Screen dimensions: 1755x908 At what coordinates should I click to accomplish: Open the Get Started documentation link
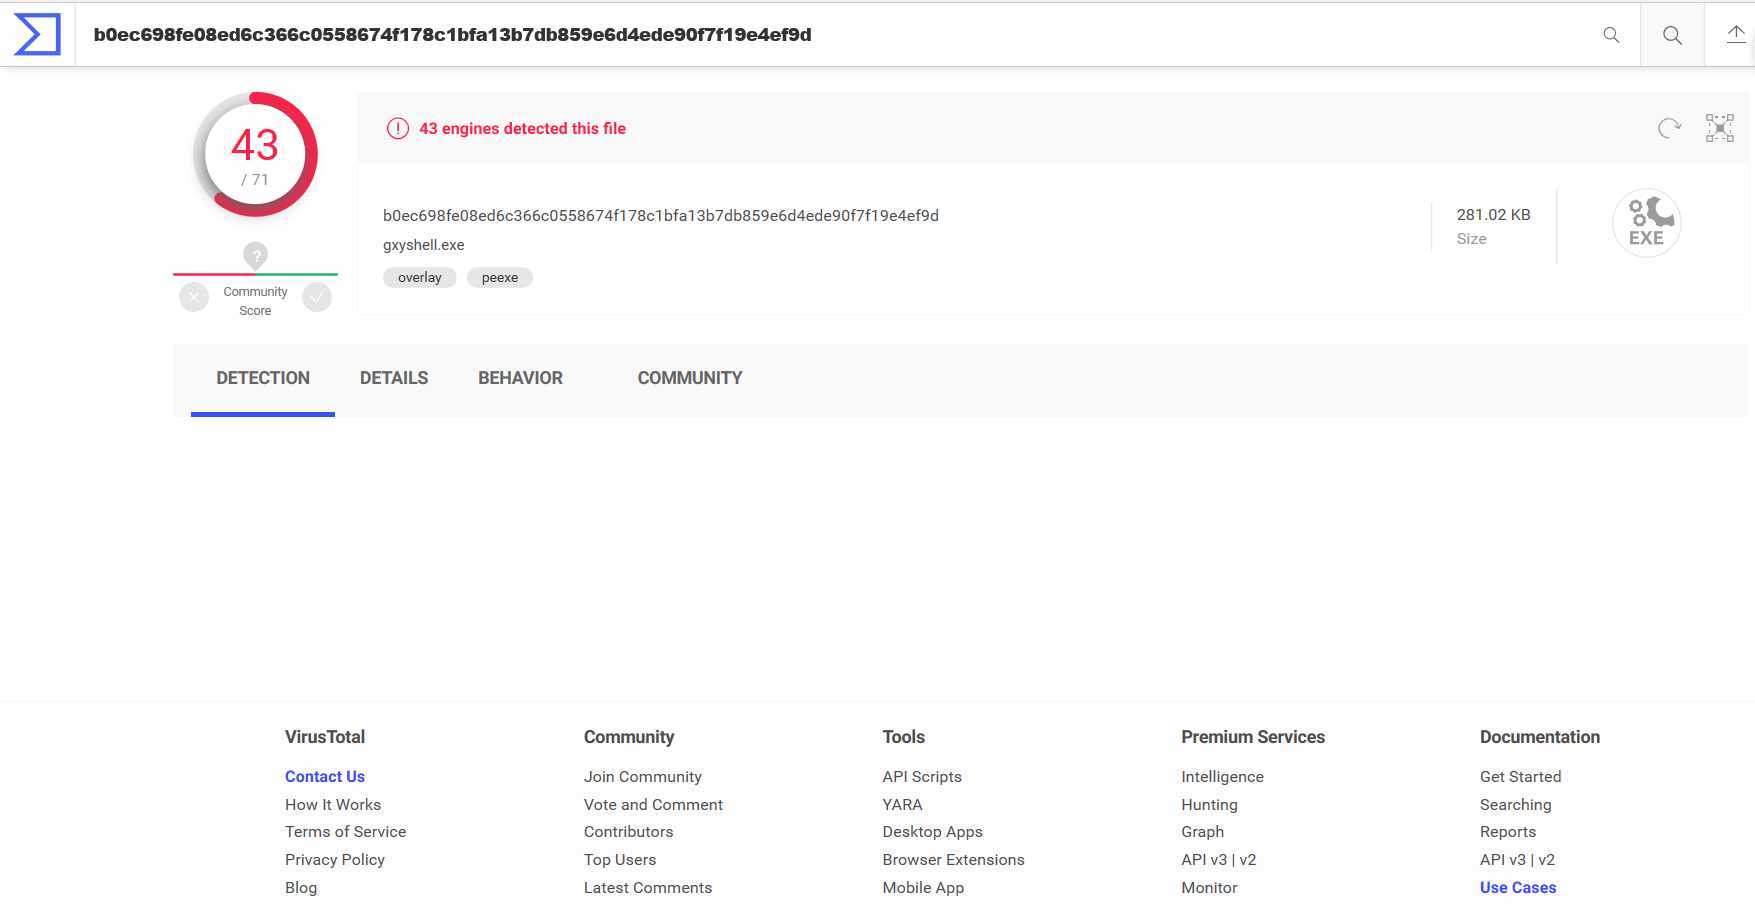pos(1521,777)
